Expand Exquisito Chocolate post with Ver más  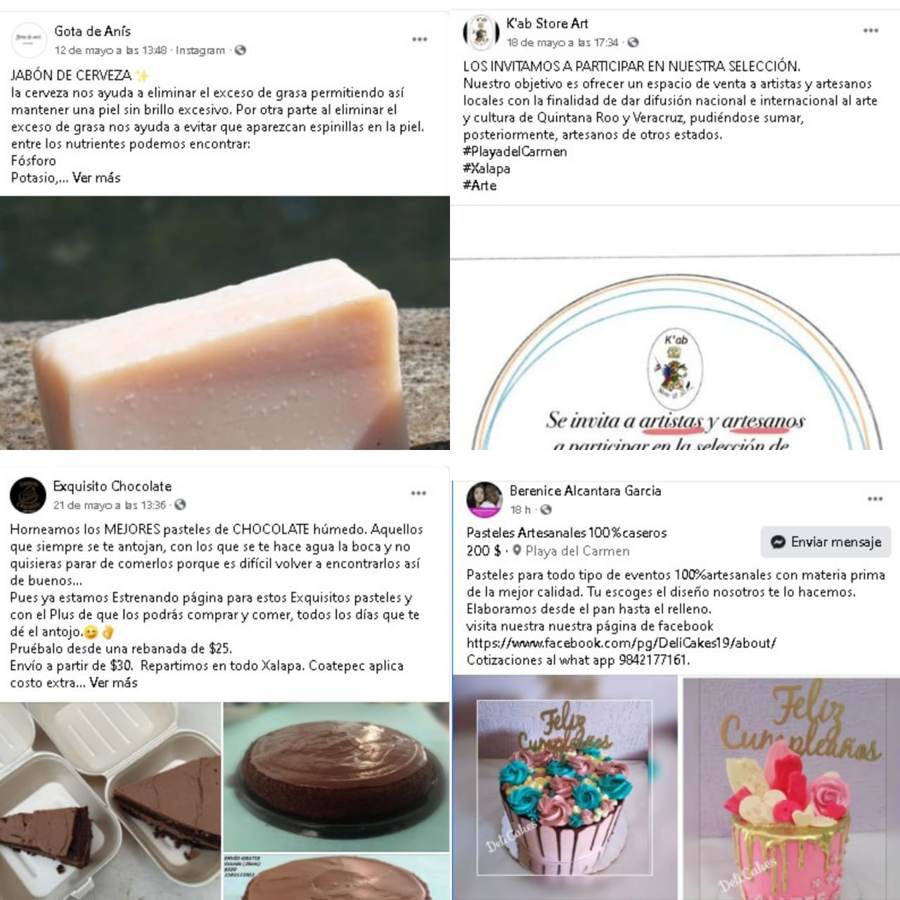113,682
